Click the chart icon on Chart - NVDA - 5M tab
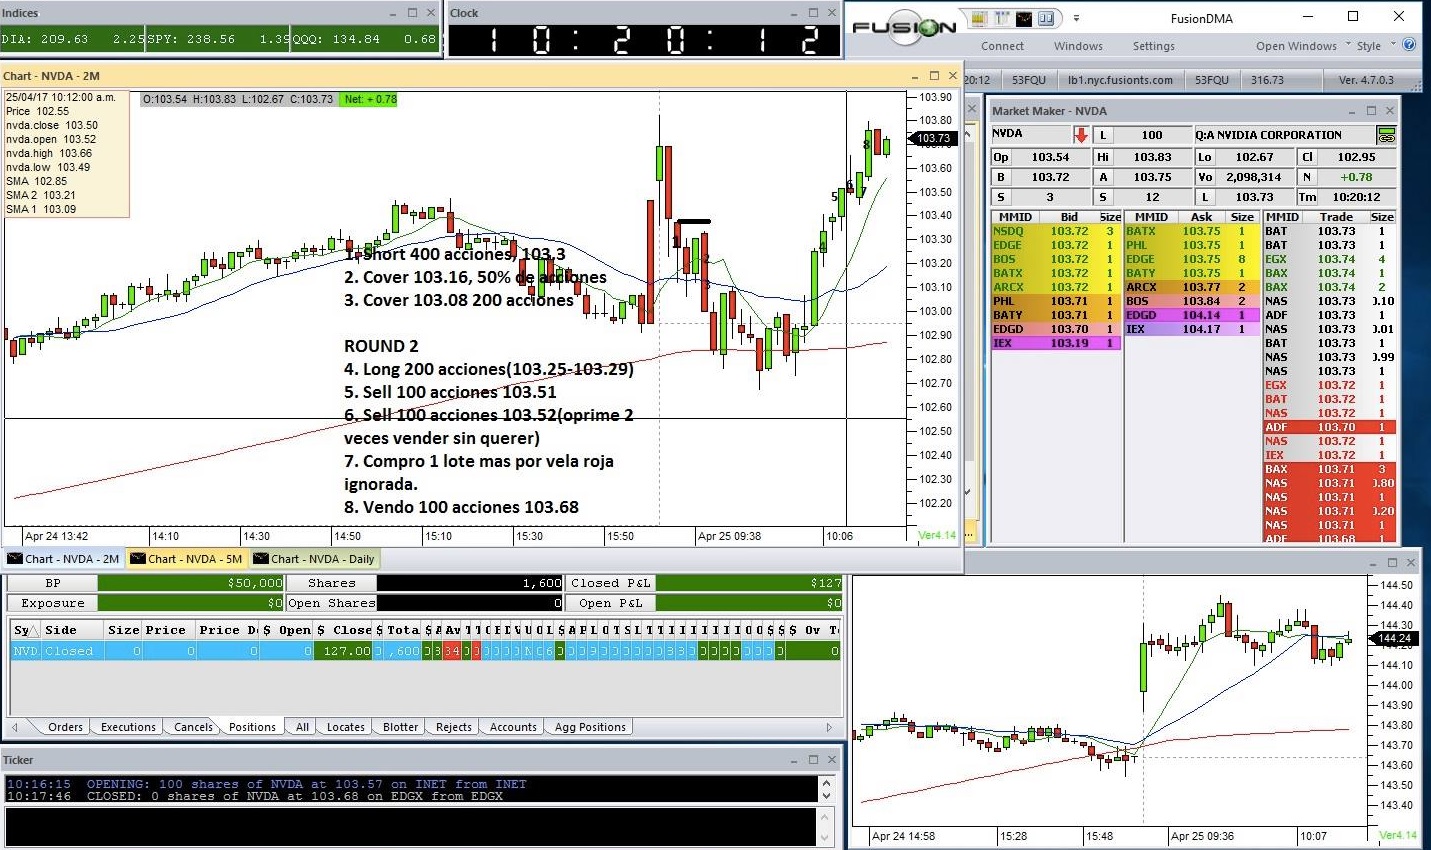 pos(137,559)
